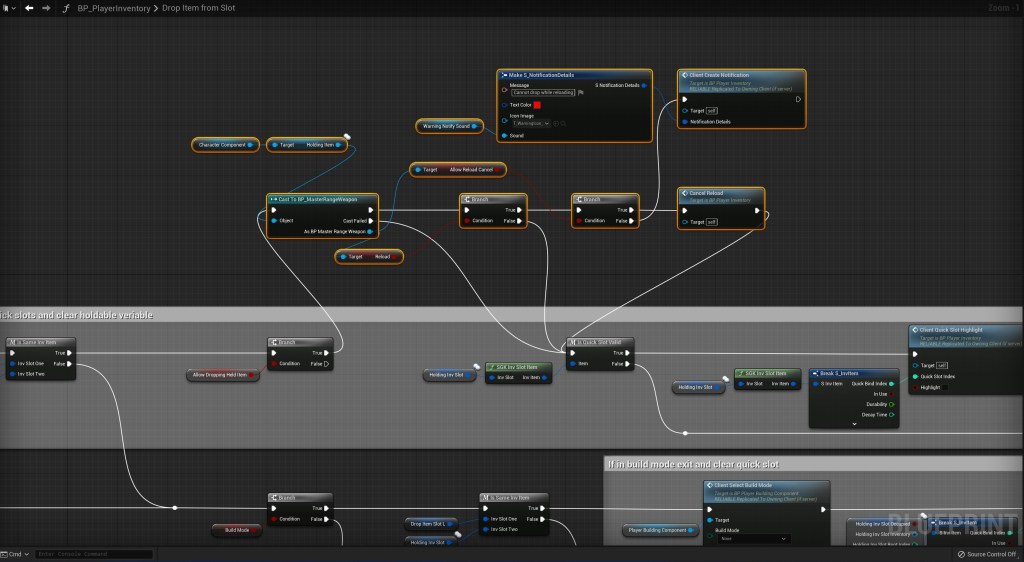Image resolution: width=1024 pixels, height=562 pixels.
Task: Click the flag icon beside the Message field
Action: (x=581, y=92)
